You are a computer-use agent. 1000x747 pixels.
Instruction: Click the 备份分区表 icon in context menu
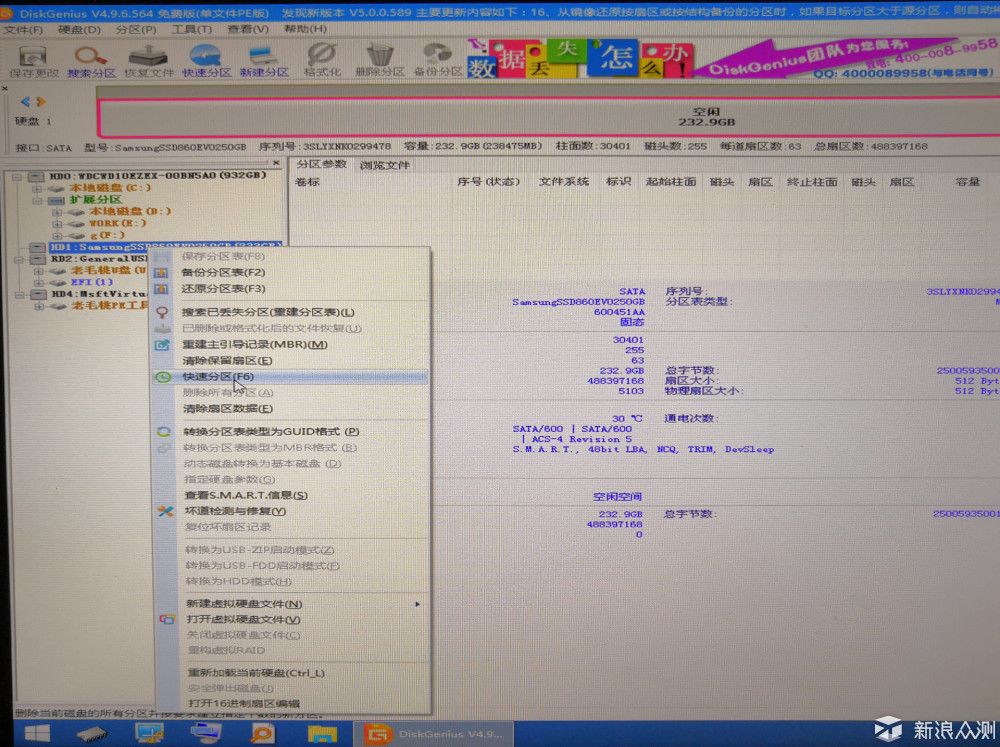point(161,272)
